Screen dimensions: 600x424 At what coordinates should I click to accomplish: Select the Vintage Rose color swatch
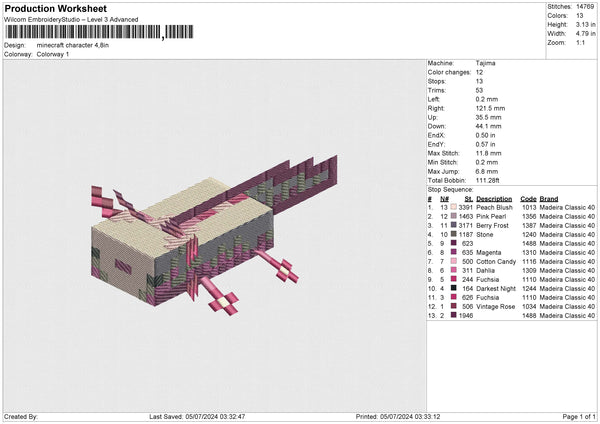pyautogui.click(x=453, y=306)
